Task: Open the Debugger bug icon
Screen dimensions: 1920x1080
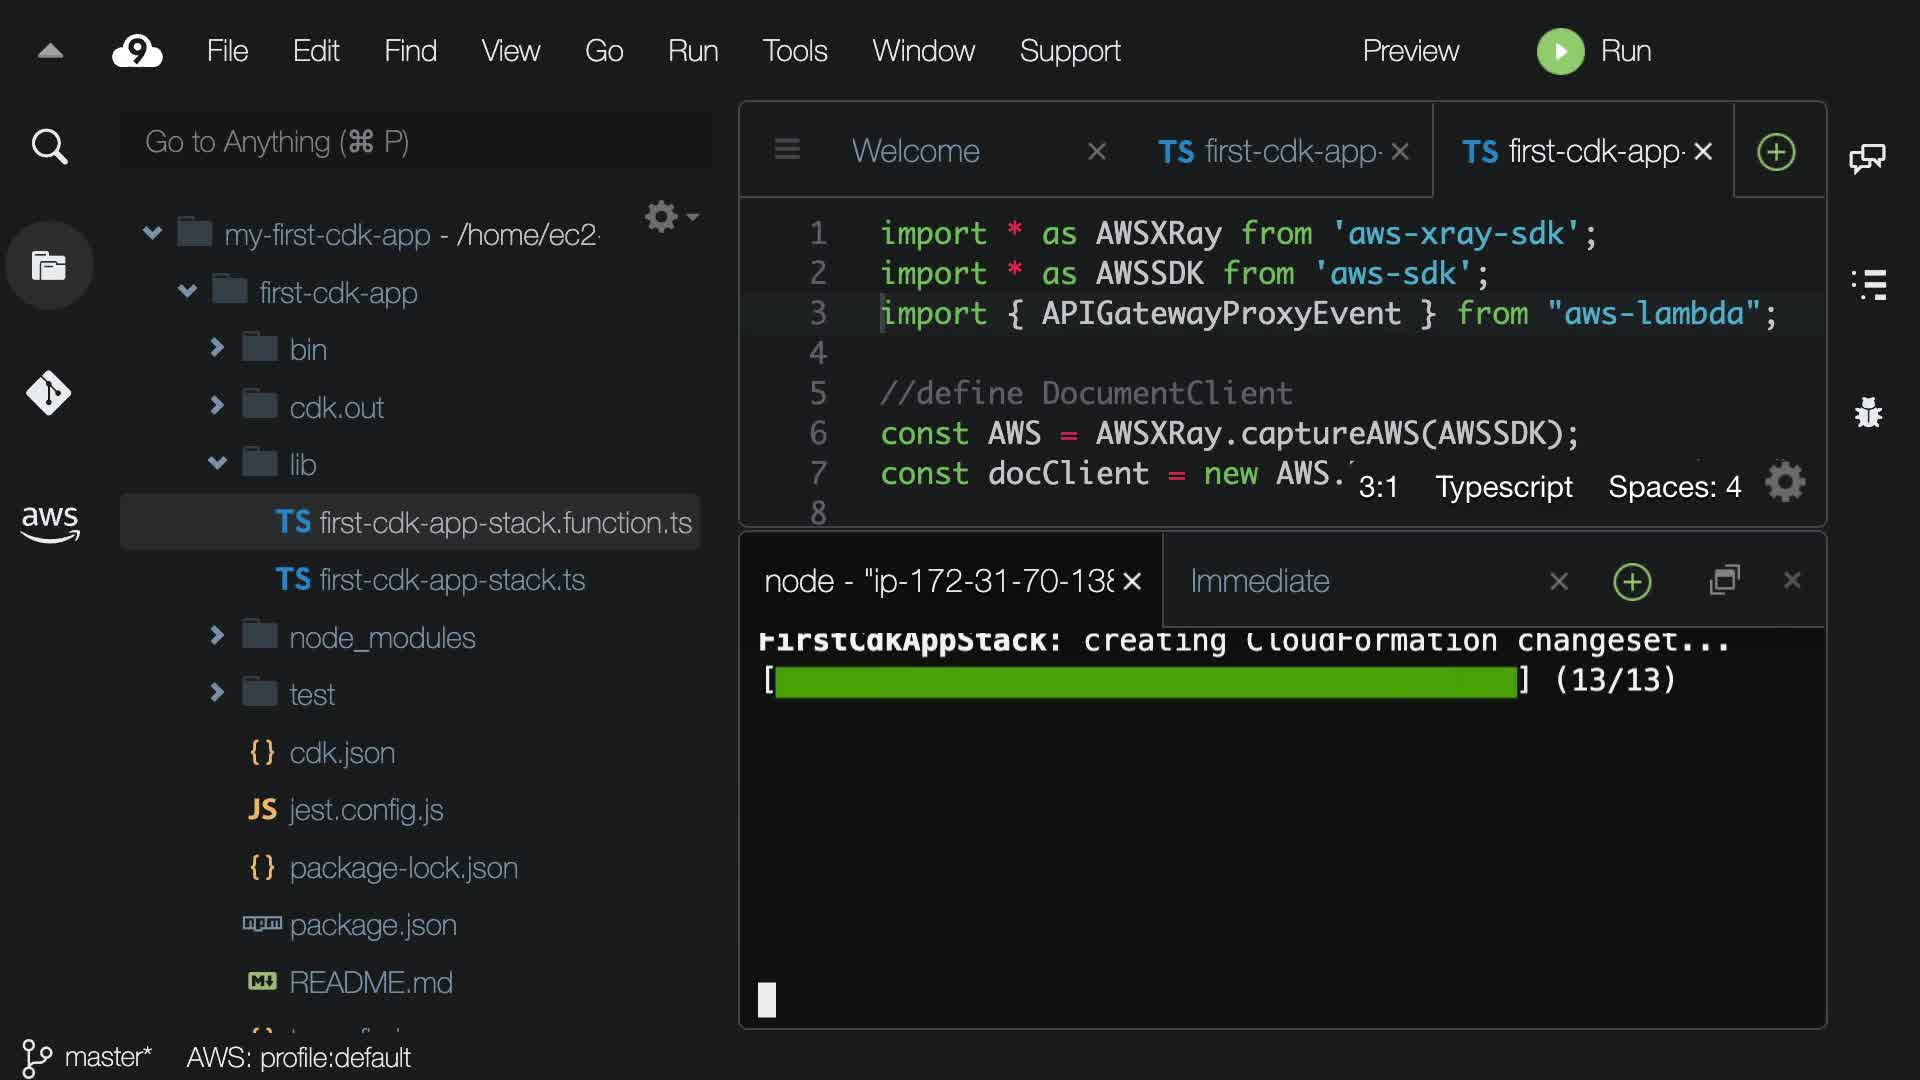Action: tap(1868, 412)
